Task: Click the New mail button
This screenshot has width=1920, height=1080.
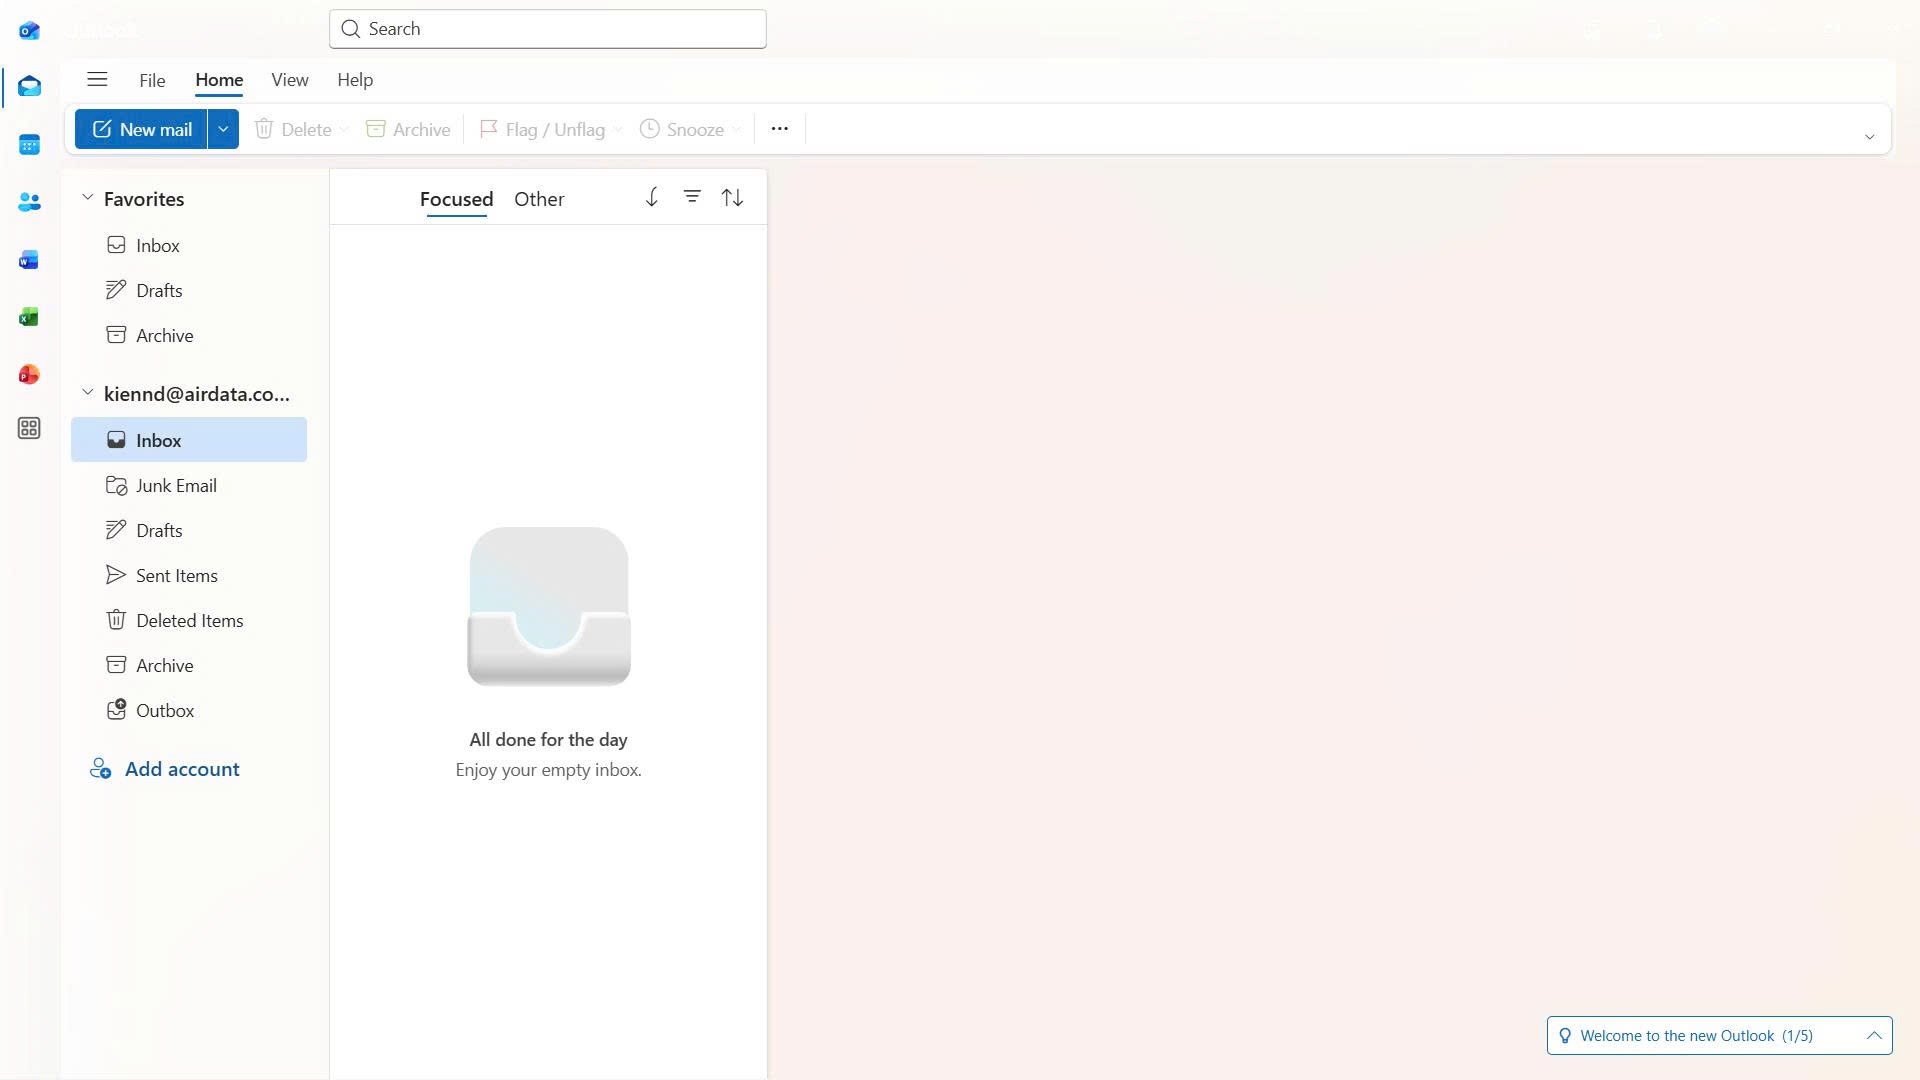Action: pyautogui.click(x=141, y=129)
